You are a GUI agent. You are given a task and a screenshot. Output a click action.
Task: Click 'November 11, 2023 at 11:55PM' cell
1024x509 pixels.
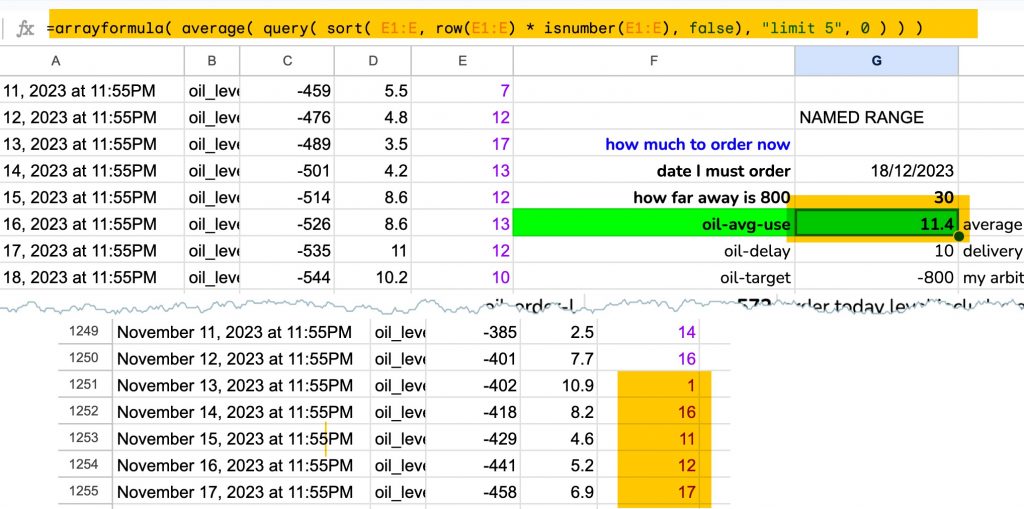tap(241, 332)
